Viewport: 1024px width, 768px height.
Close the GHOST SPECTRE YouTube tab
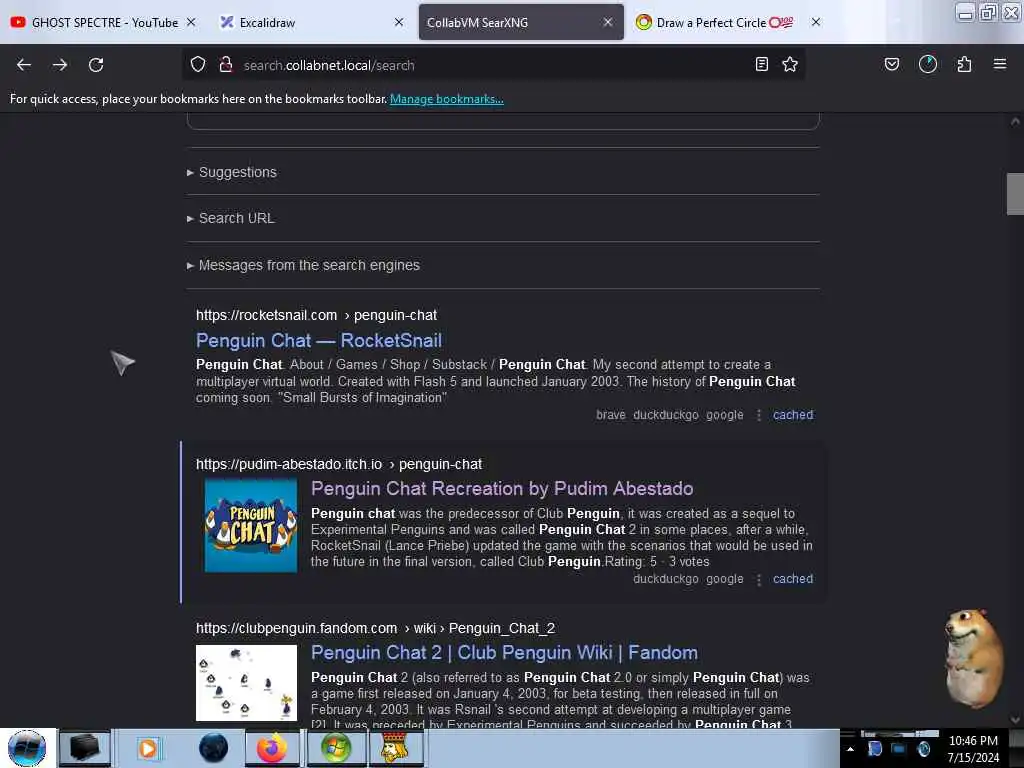pos(191,22)
